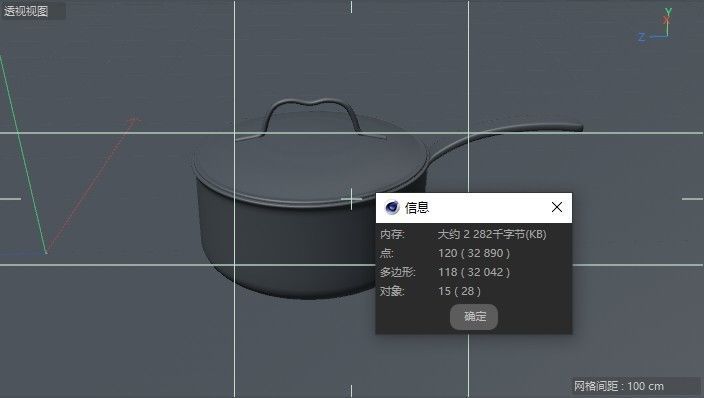Click the 确定 button in the info dialog
This screenshot has width=704, height=398.
point(474,317)
